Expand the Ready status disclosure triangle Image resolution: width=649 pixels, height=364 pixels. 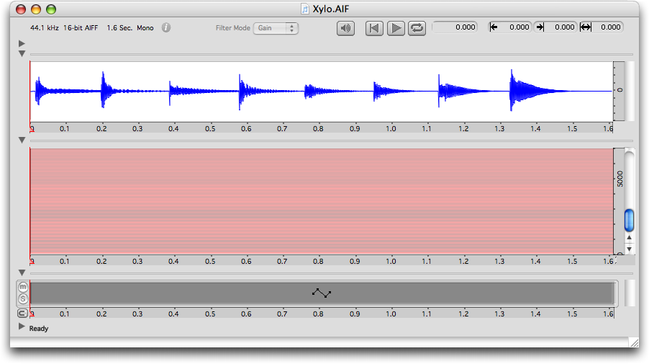(x=22, y=326)
